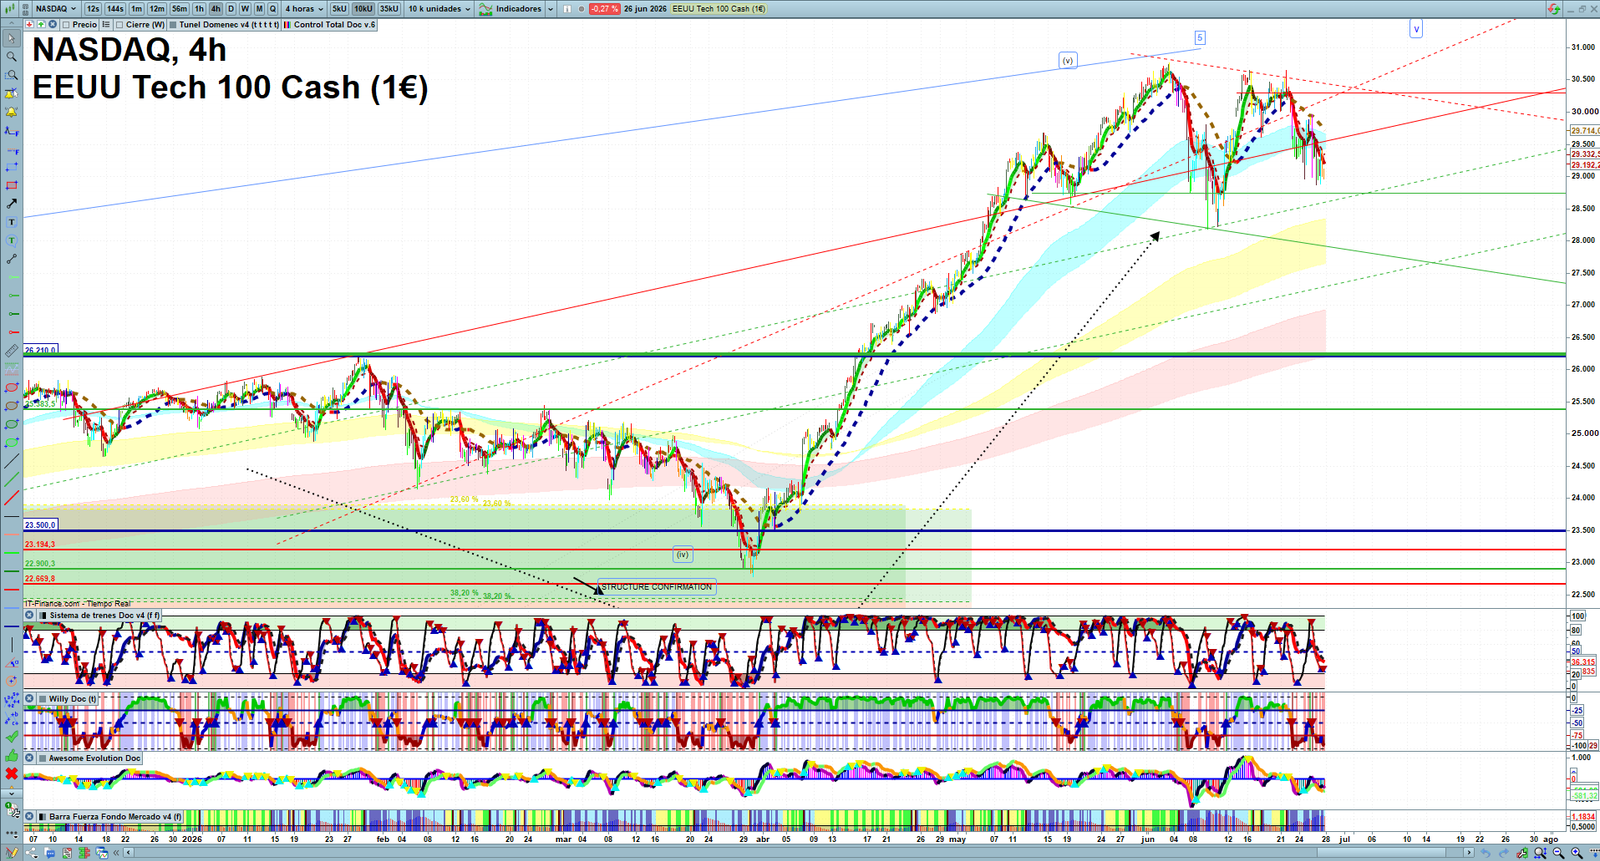Screen dimensions: 1600x861
Task: Select the red ellipse drawing tool
Action: click(x=11, y=387)
